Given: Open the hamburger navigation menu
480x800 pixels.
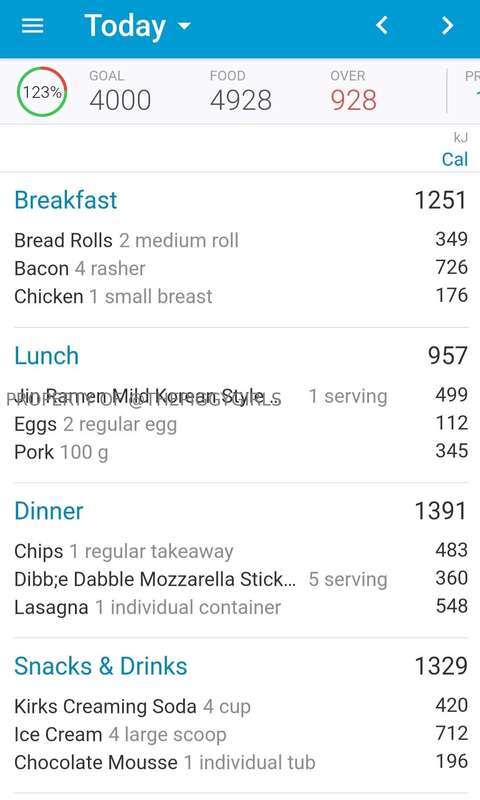Looking at the screenshot, I should click(x=32, y=26).
